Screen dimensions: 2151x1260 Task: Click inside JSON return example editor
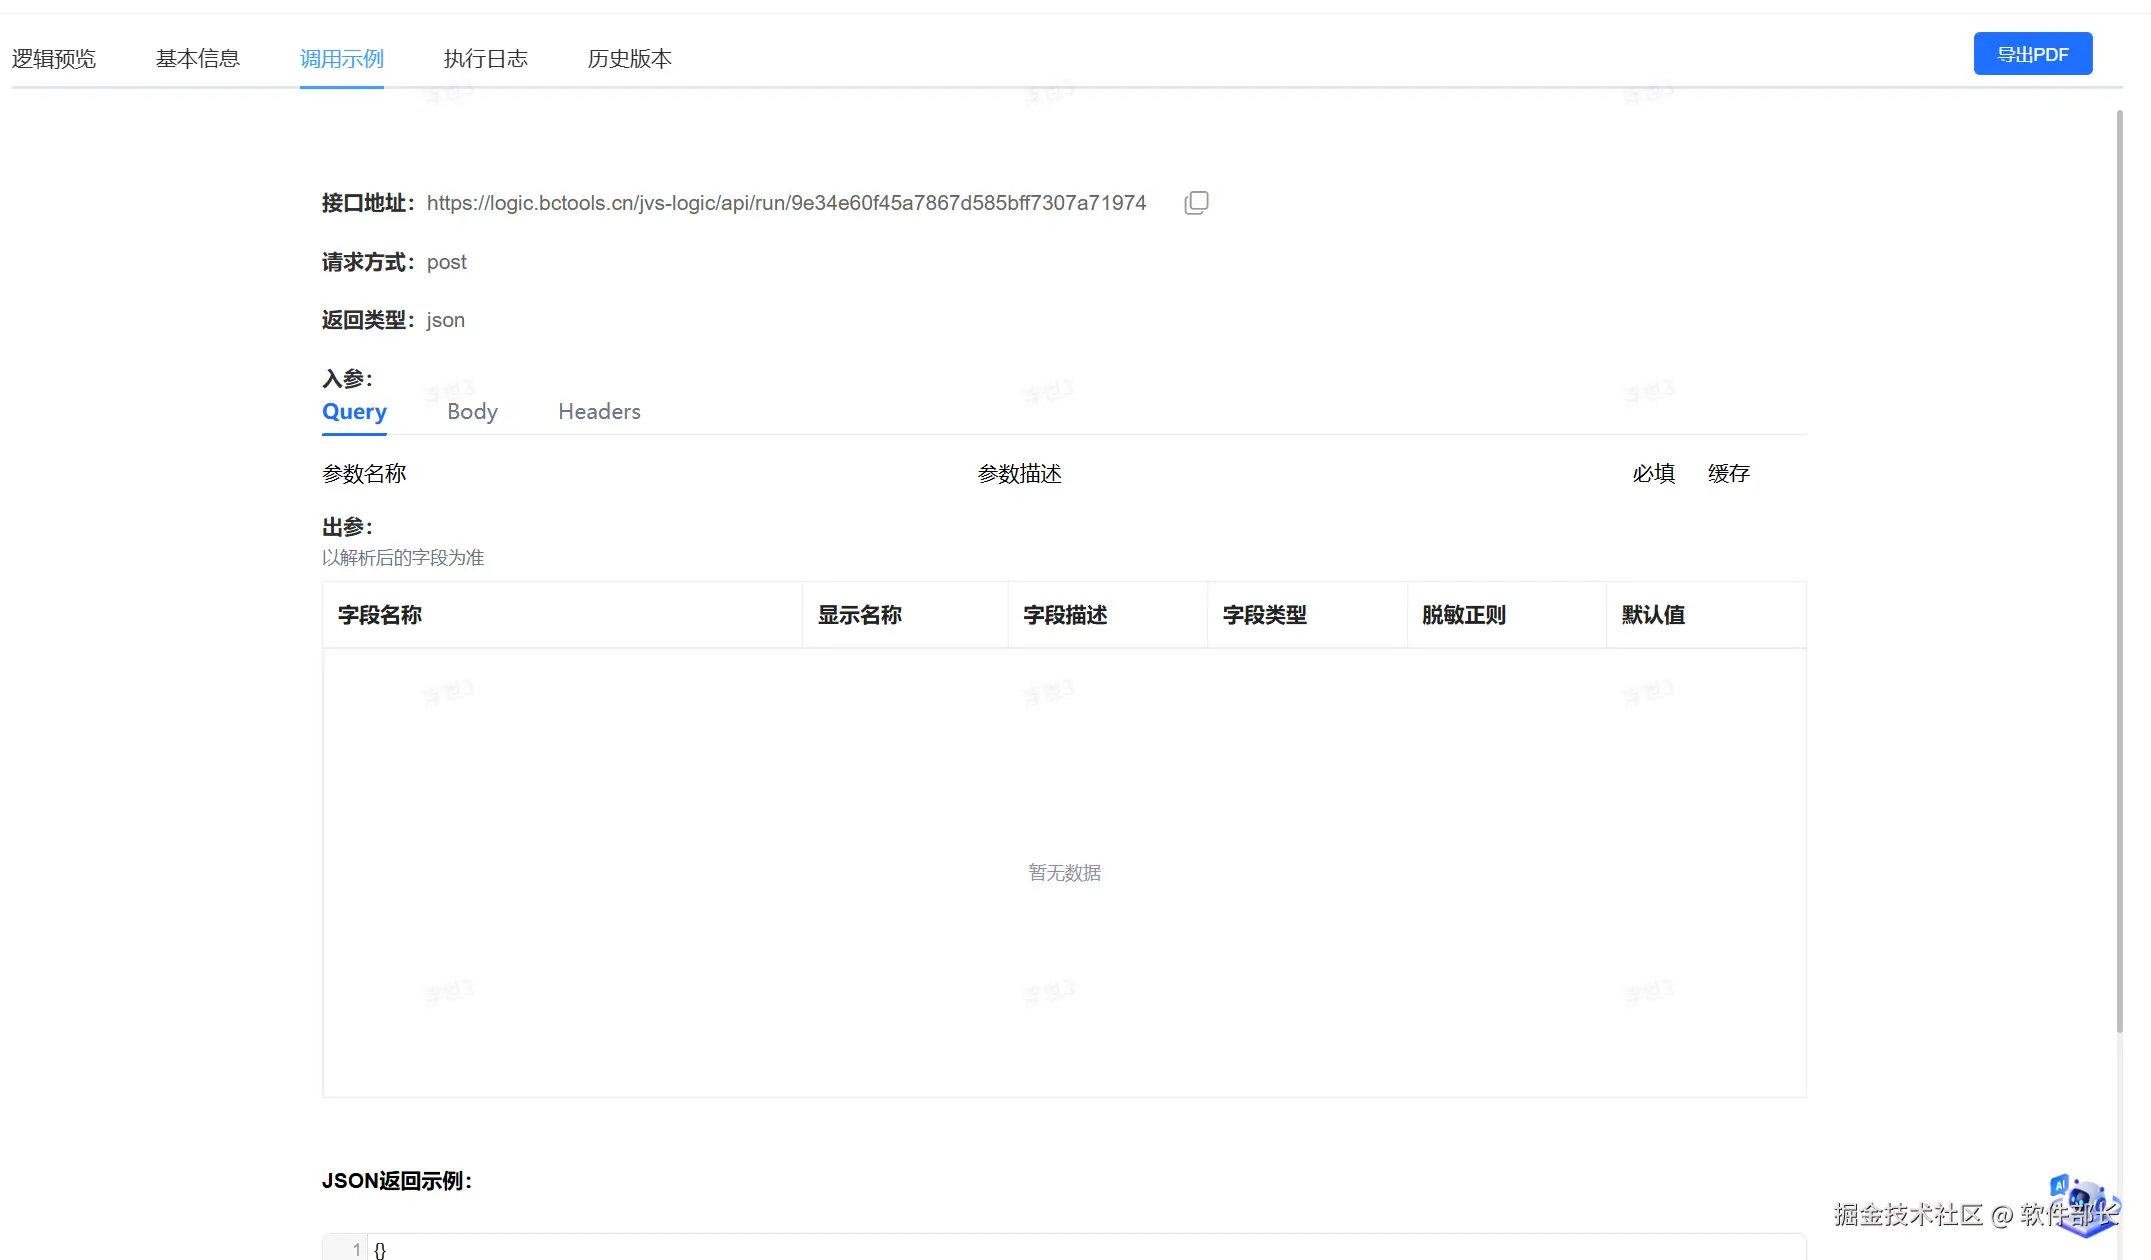coord(1000,1248)
